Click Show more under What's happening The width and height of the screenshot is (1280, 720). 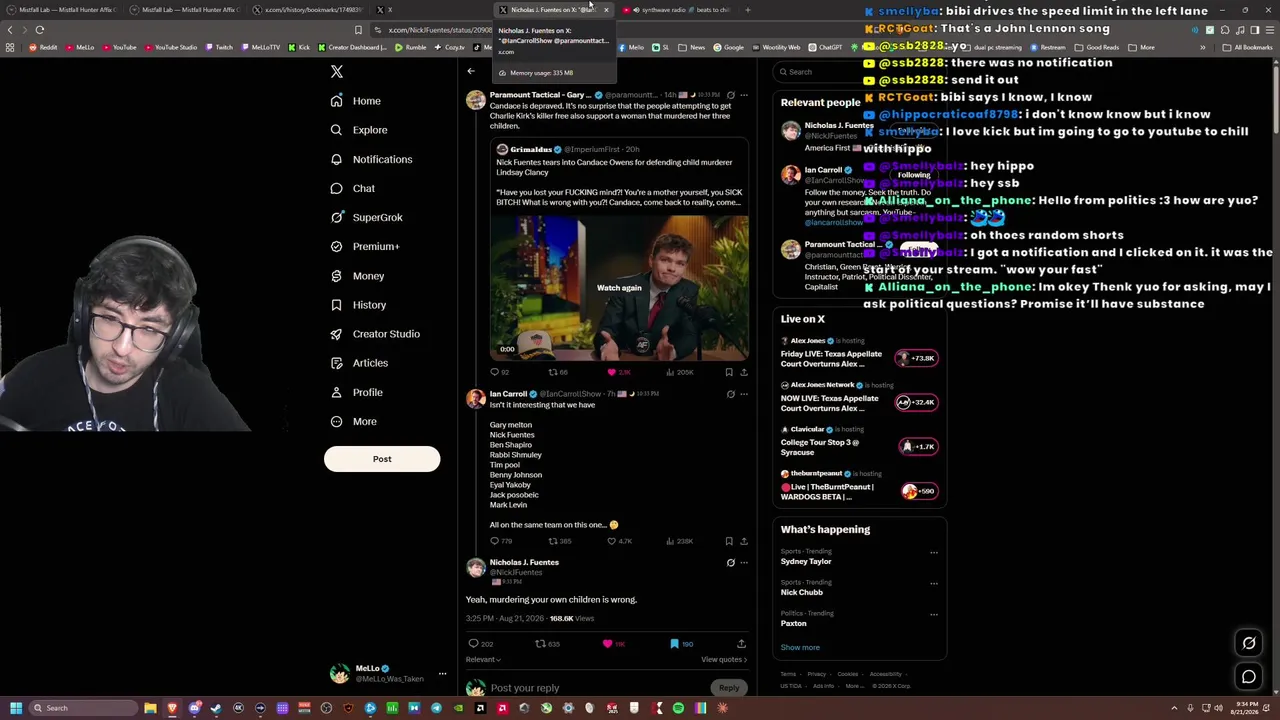[x=800, y=648]
